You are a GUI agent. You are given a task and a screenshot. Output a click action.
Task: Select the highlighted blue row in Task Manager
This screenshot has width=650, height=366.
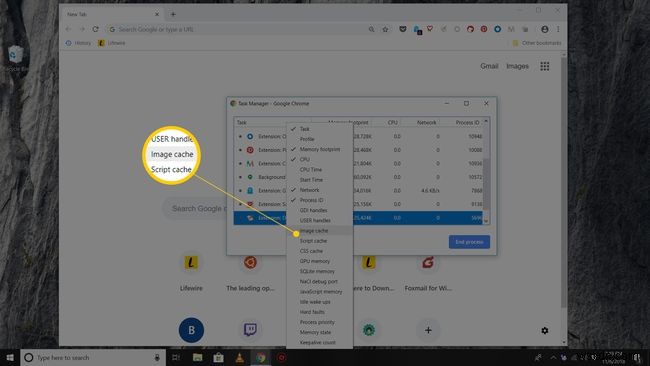pos(359,218)
